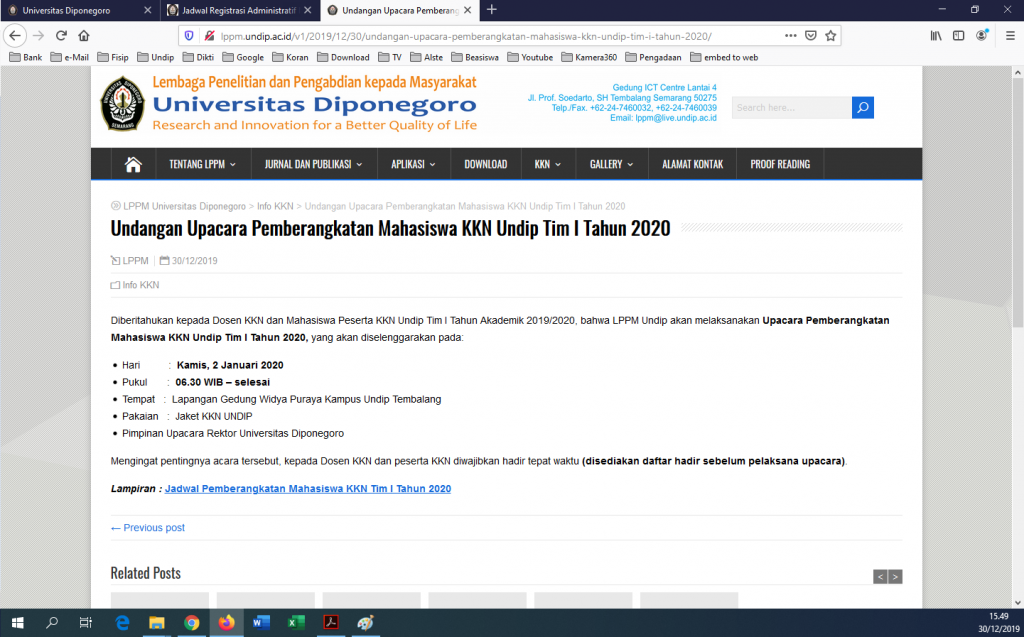Click inside the site search field
This screenshot has width=1024, height=637.
[790, 108]
